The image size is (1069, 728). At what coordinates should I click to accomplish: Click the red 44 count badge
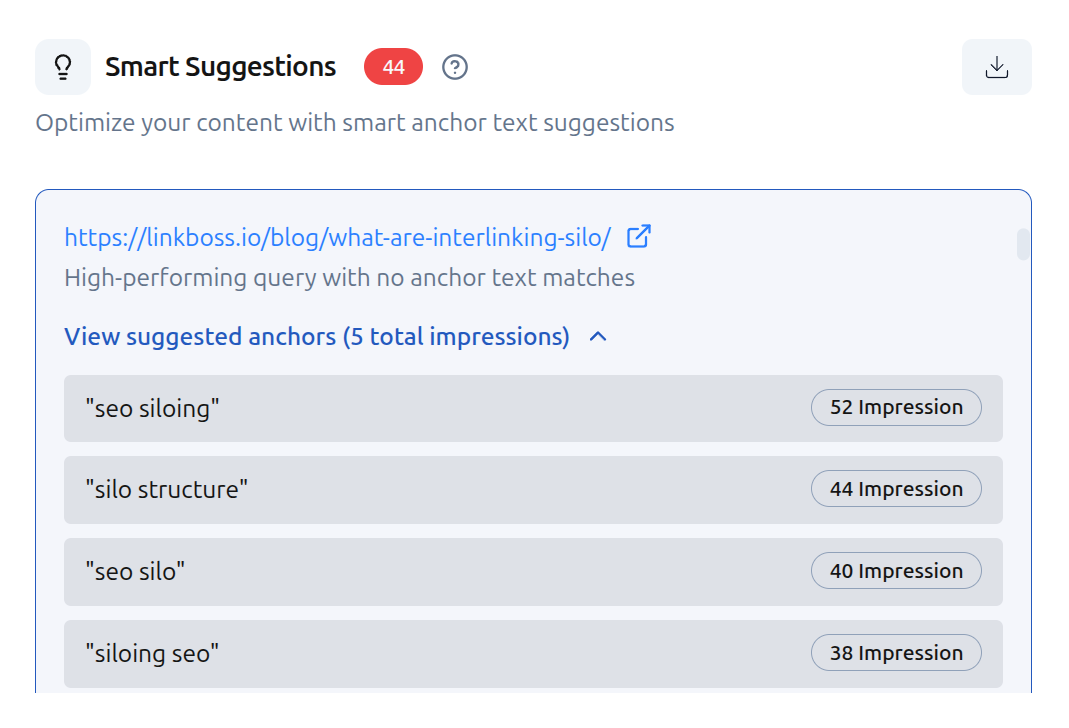[x=393, y=67]
